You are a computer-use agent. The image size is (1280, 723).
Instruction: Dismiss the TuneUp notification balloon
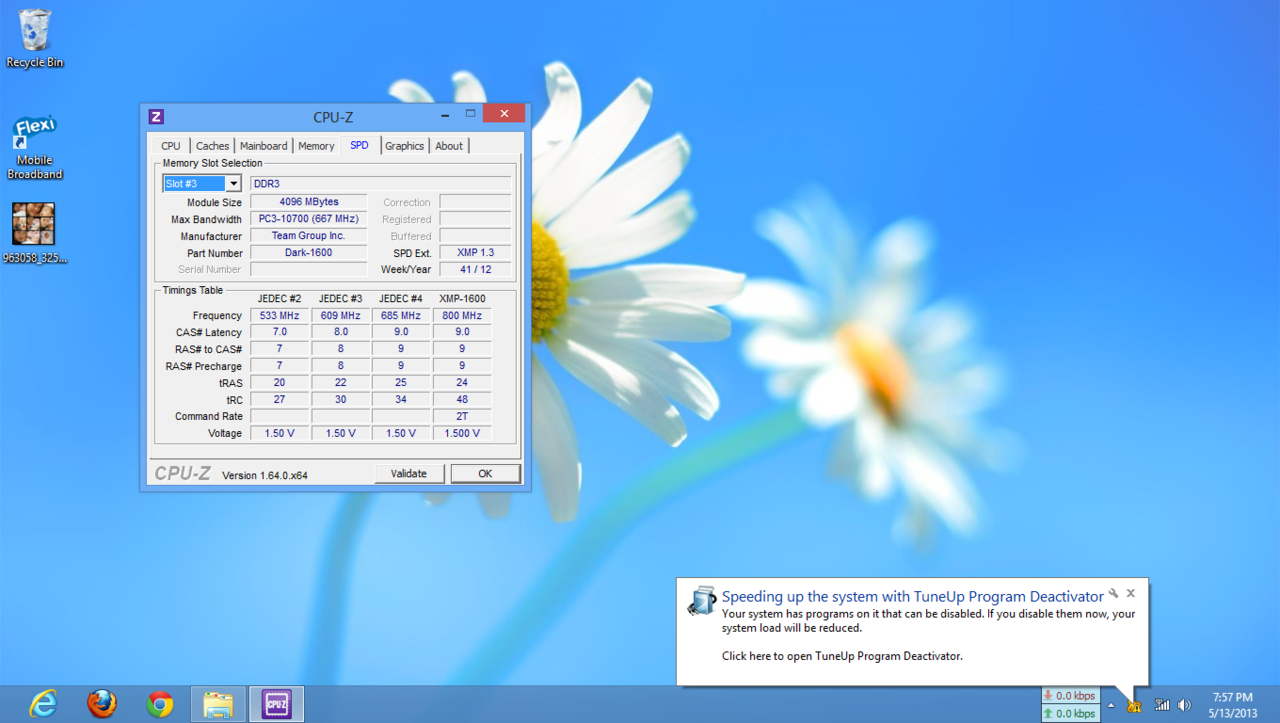click(1131, 593)
